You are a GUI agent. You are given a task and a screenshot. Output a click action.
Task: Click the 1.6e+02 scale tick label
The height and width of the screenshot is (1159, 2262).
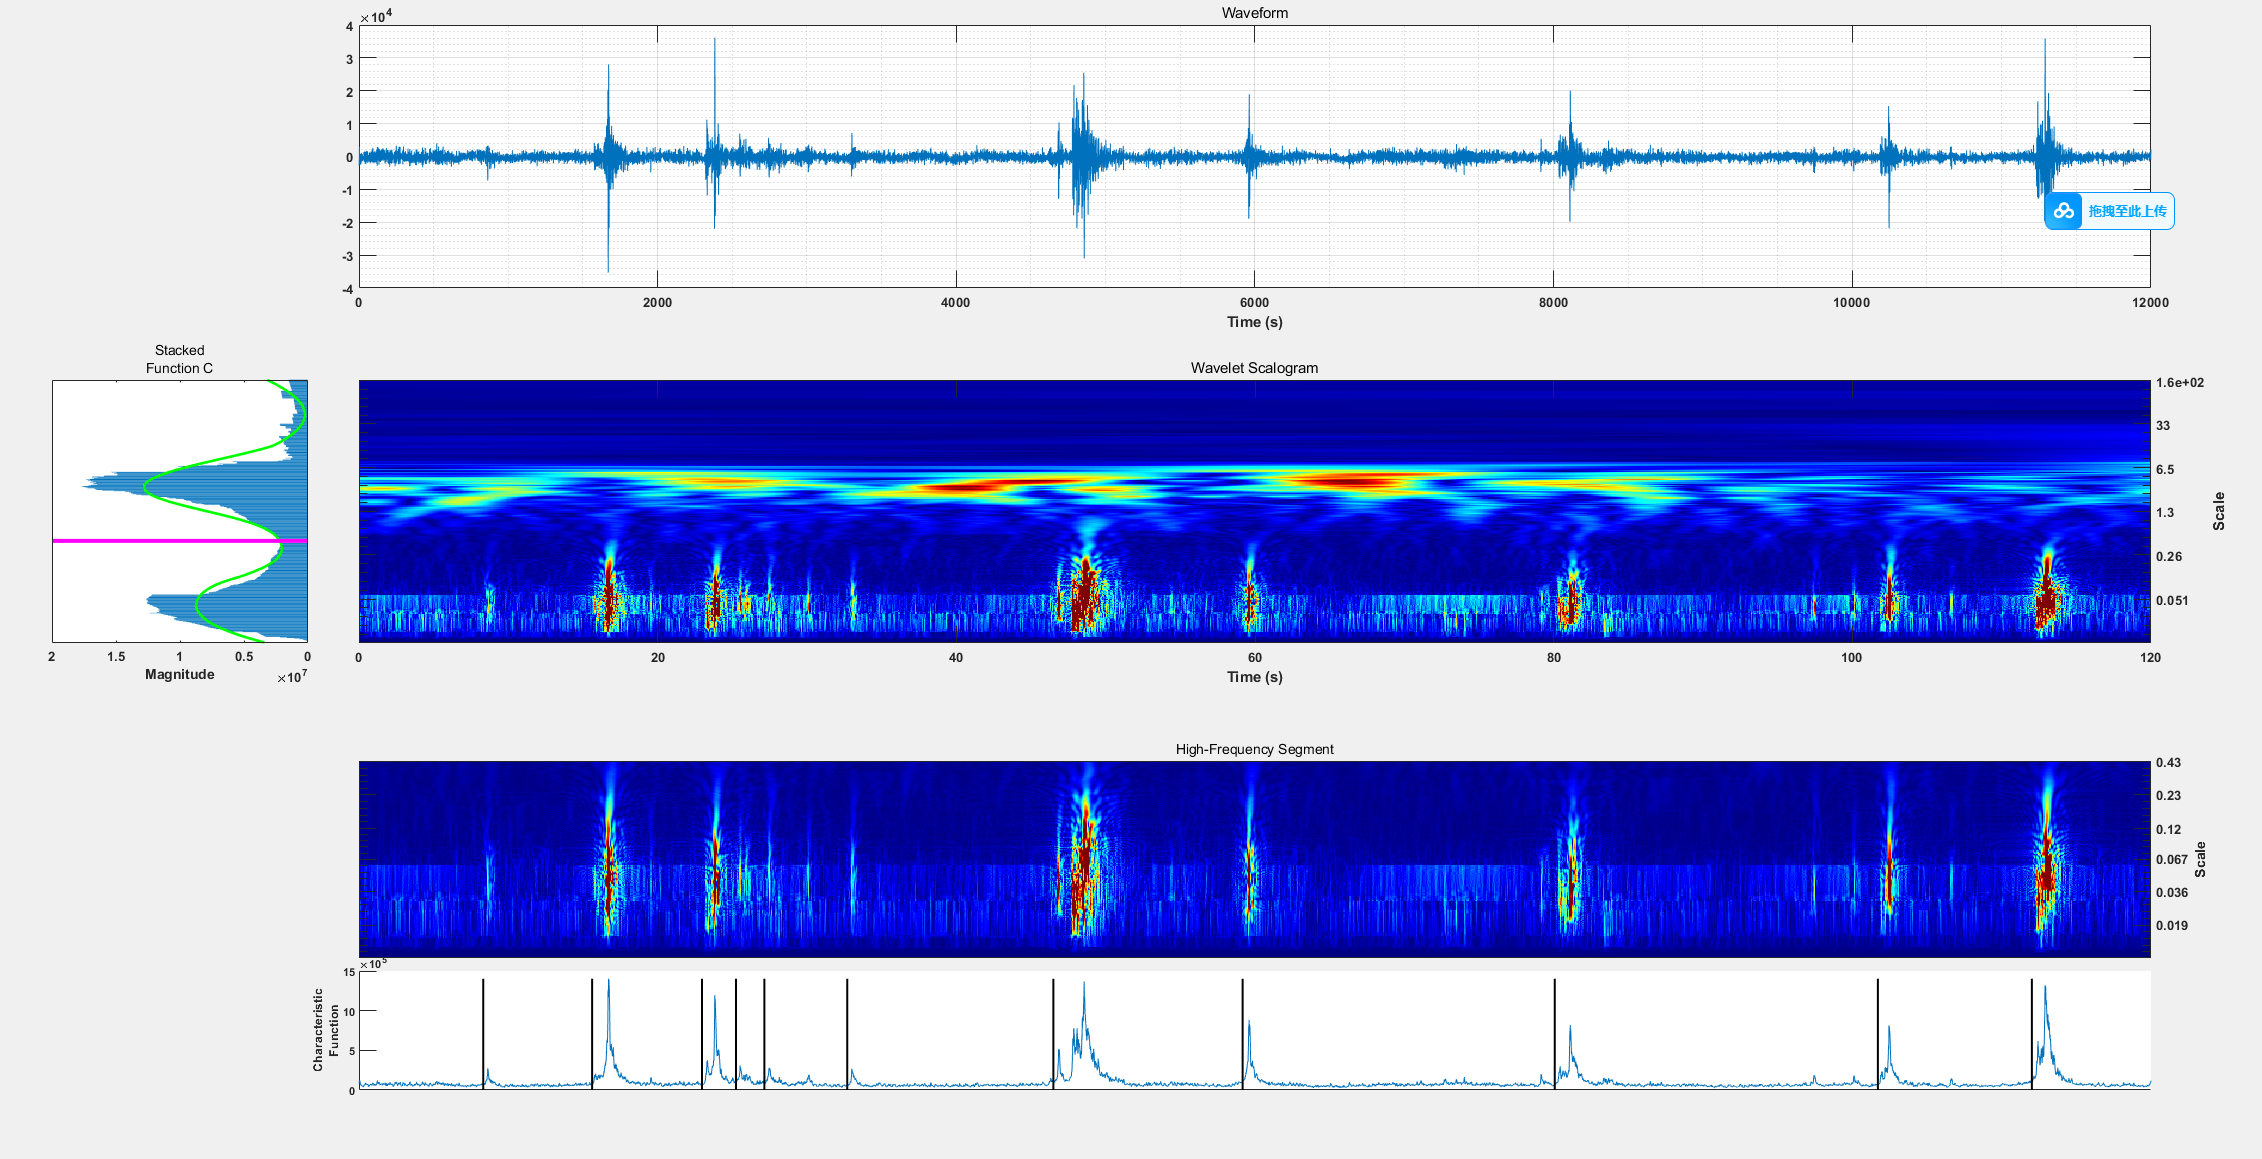pyautogui.click(x=2179, y=383)
